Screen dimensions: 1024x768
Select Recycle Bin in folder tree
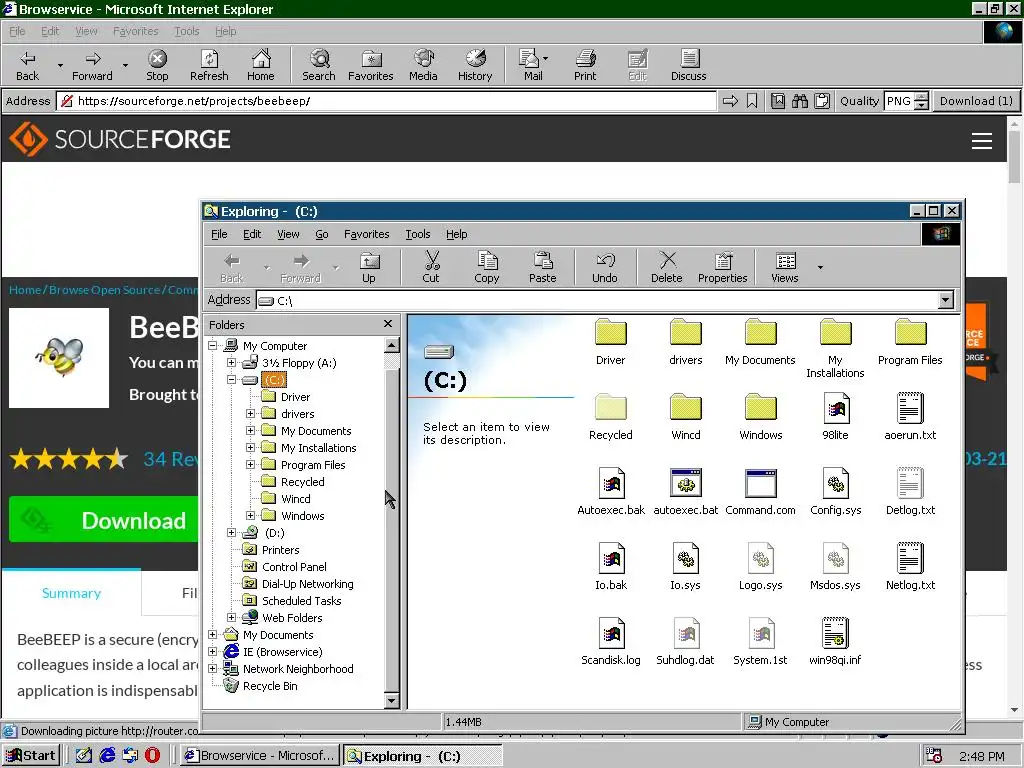270,686
